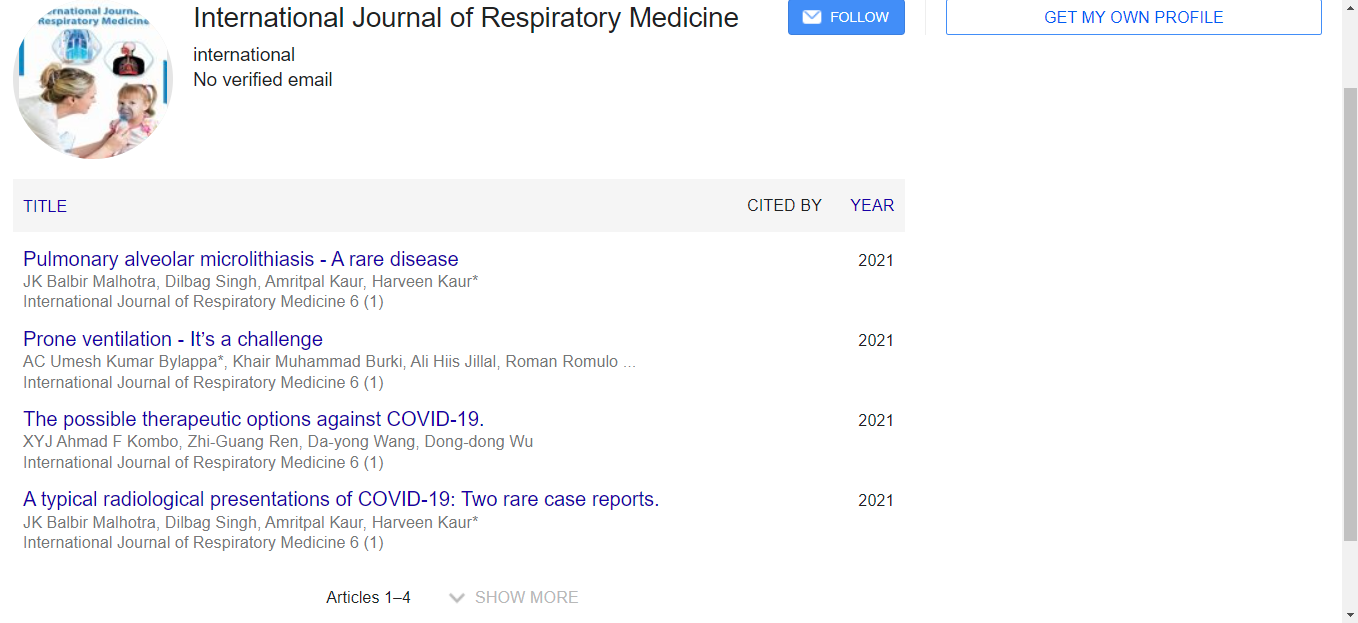Click the No verified email text

click(263, 80)
